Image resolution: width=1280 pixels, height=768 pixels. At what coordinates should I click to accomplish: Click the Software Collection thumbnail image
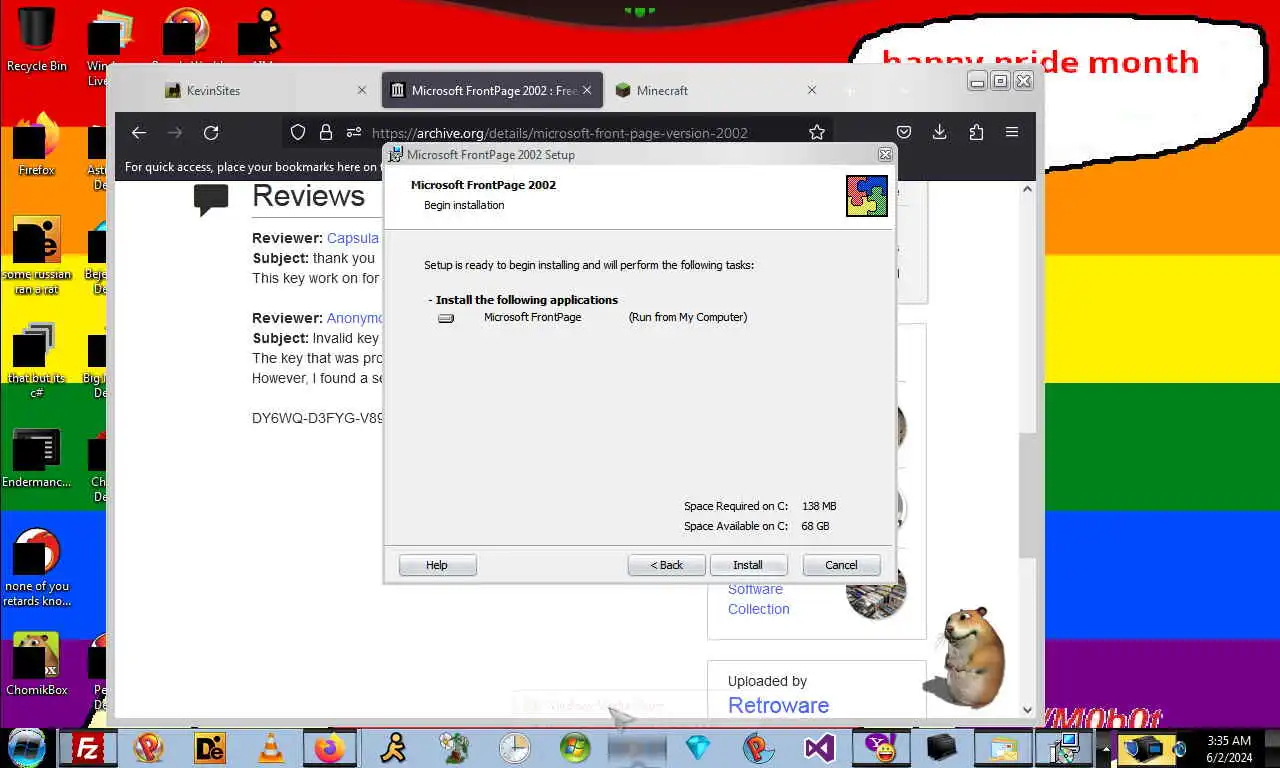click(x=876, y=590)
